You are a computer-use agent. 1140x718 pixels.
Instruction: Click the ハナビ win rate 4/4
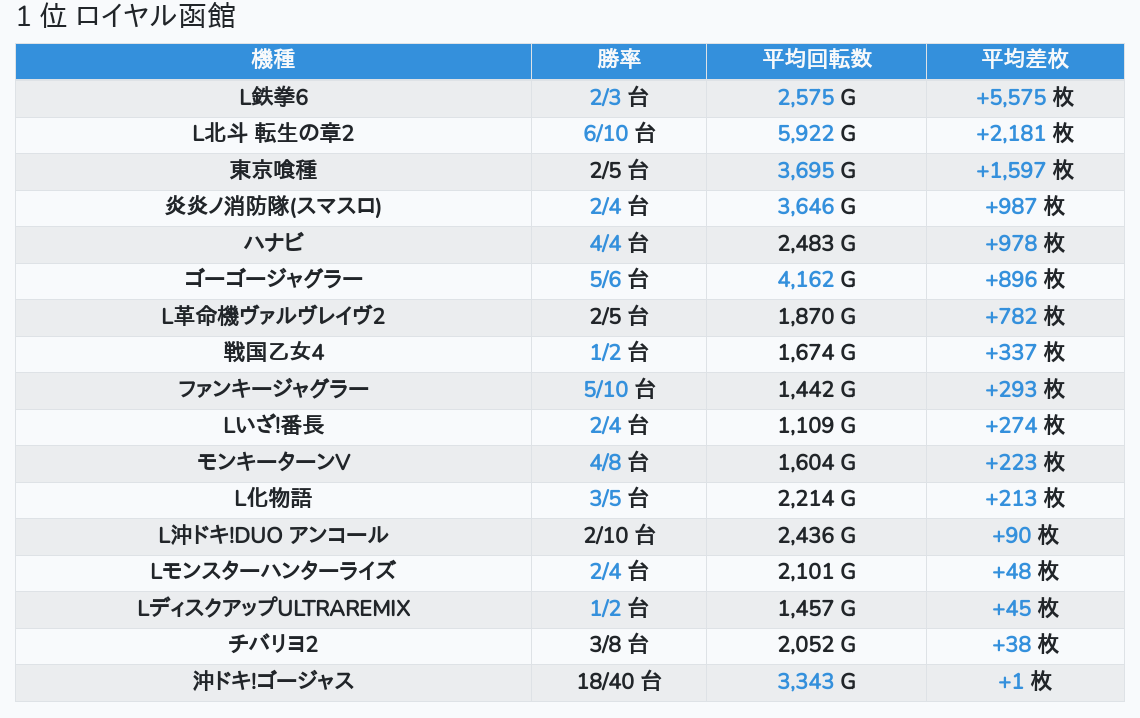606,243
